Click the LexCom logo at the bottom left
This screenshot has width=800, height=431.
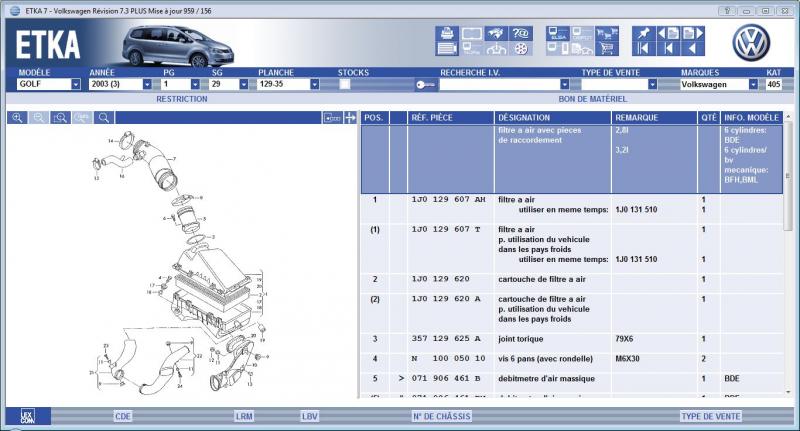(x=28, y=416)
